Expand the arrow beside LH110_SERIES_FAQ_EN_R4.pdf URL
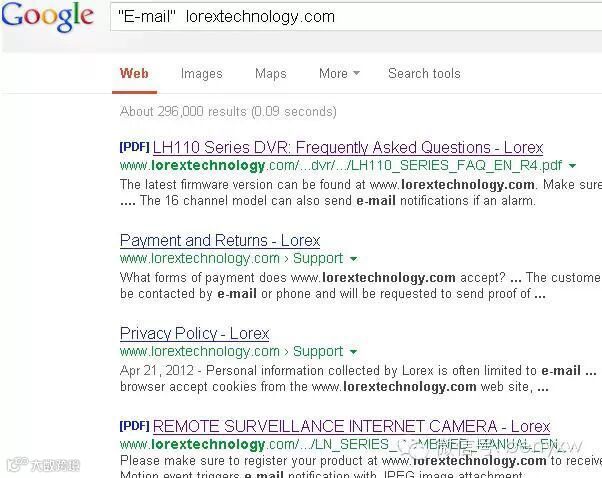Screen dimensions: 602x478 (x=572, y=166)
